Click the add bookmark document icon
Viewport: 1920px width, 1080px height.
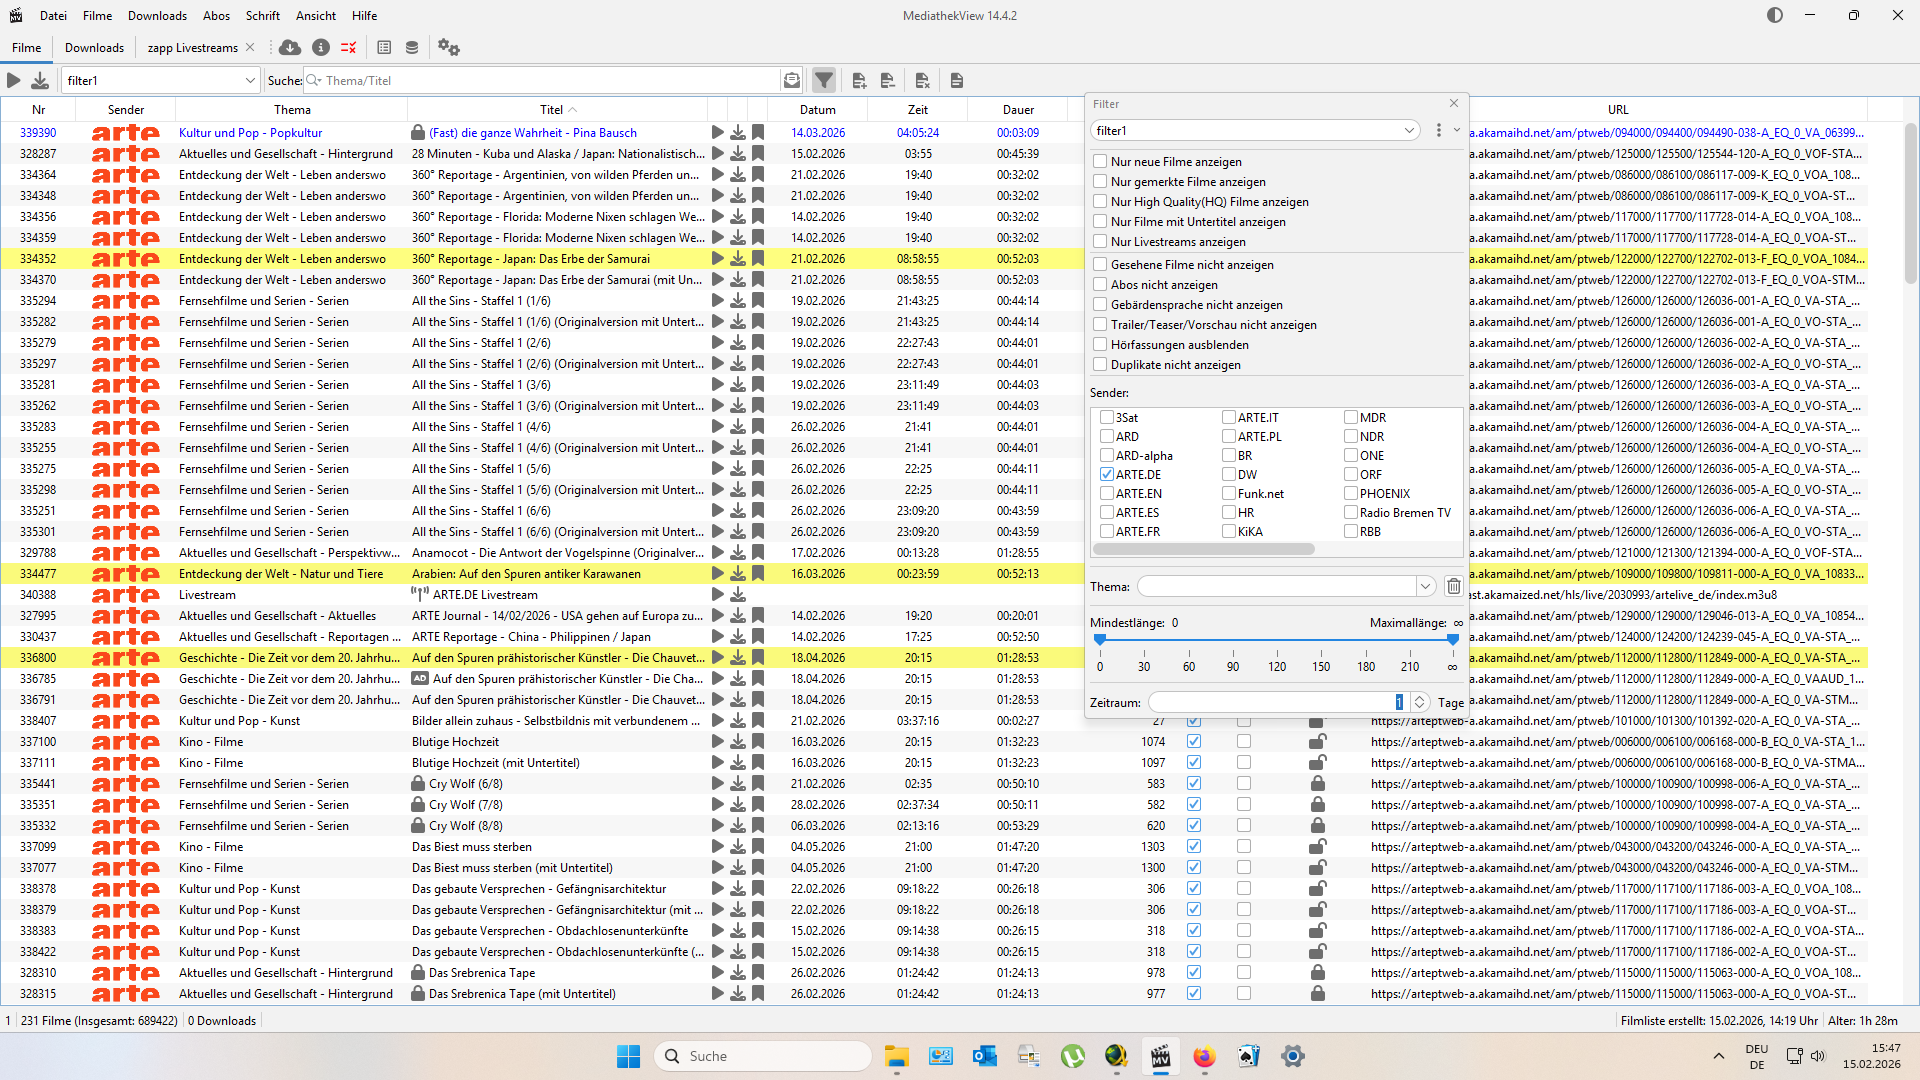(859, 80)
